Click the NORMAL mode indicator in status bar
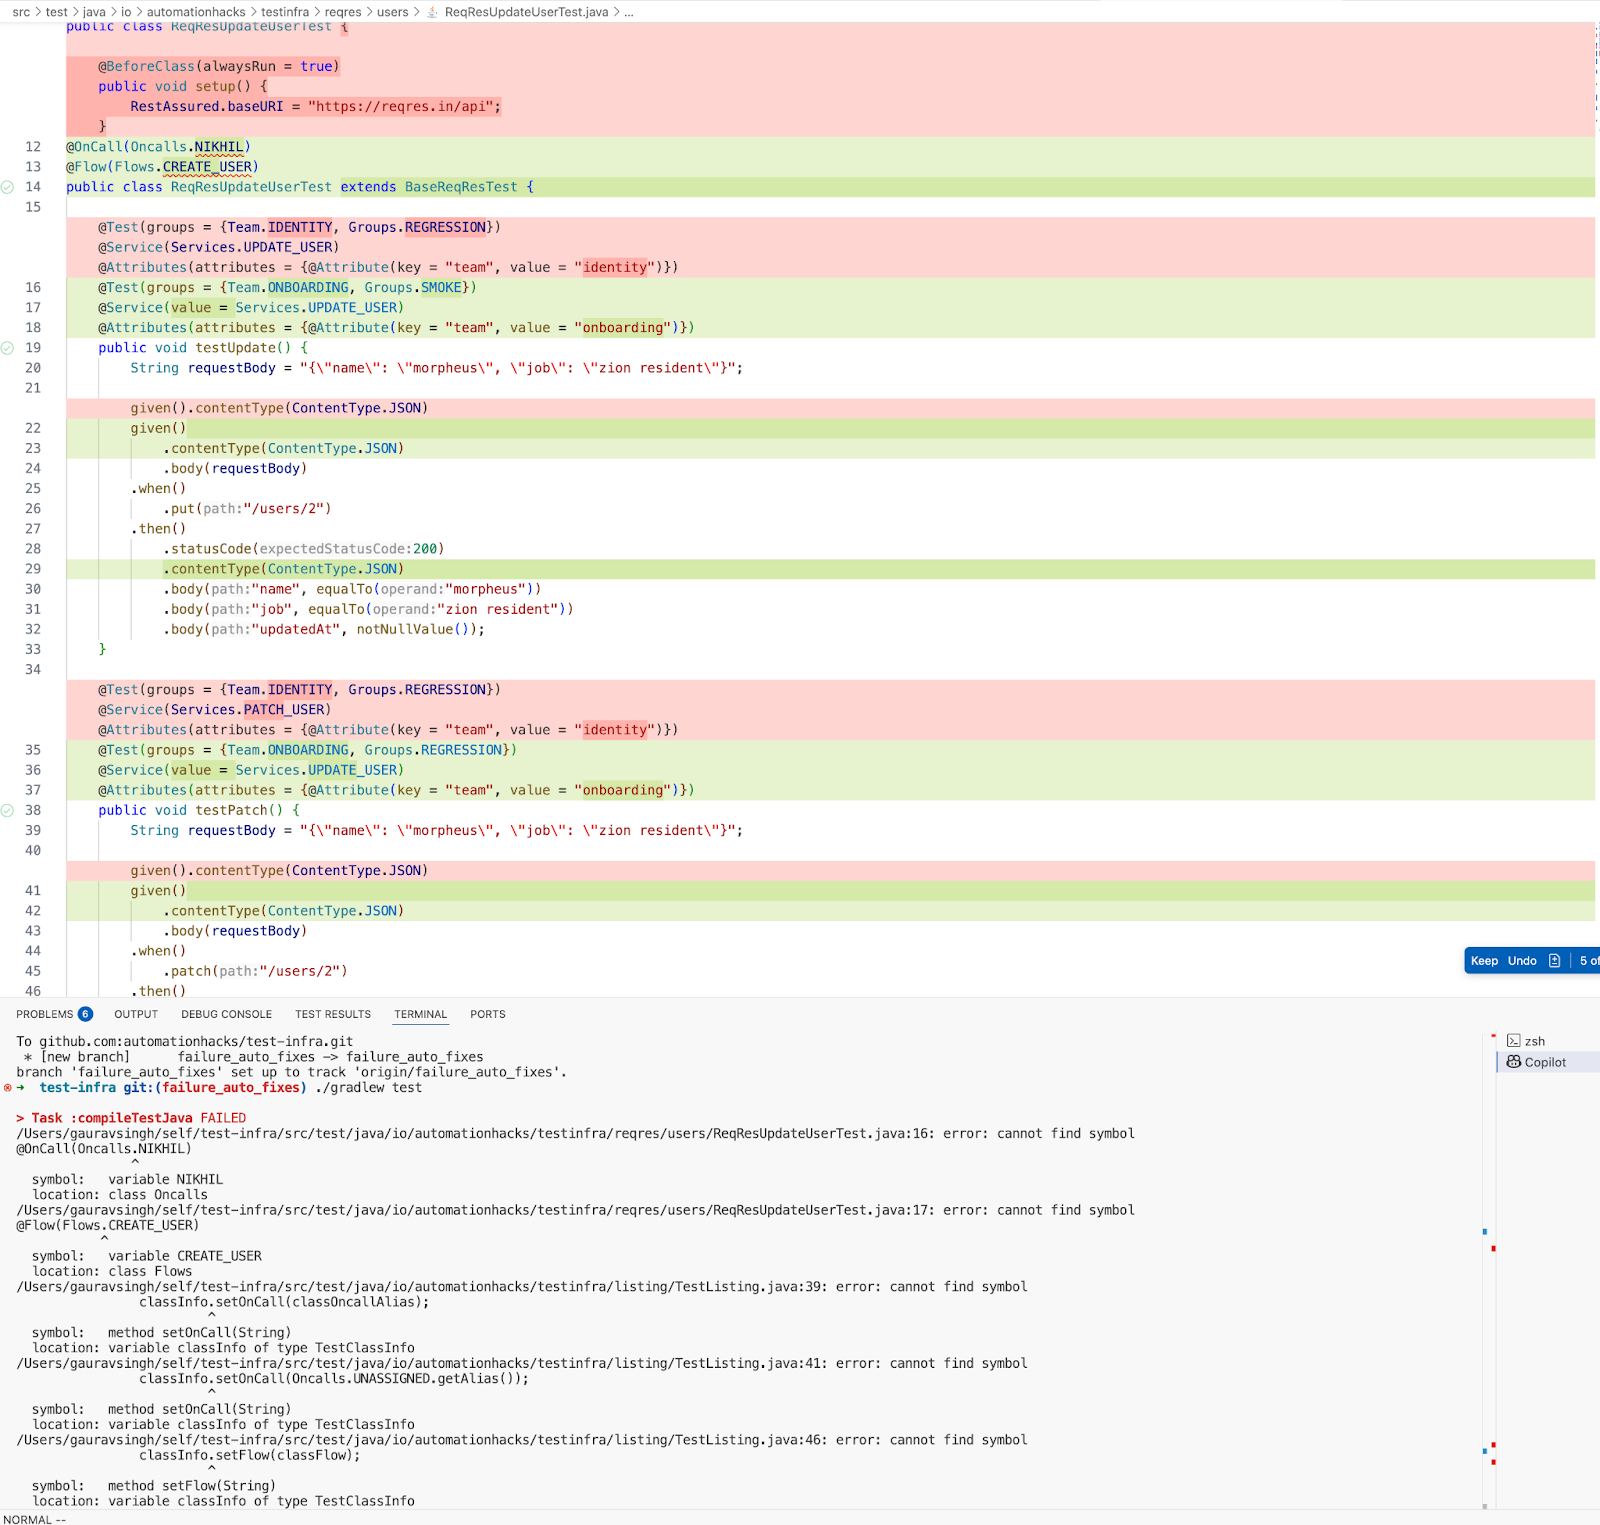The image size is (1600, 1525). (32, 1519)
